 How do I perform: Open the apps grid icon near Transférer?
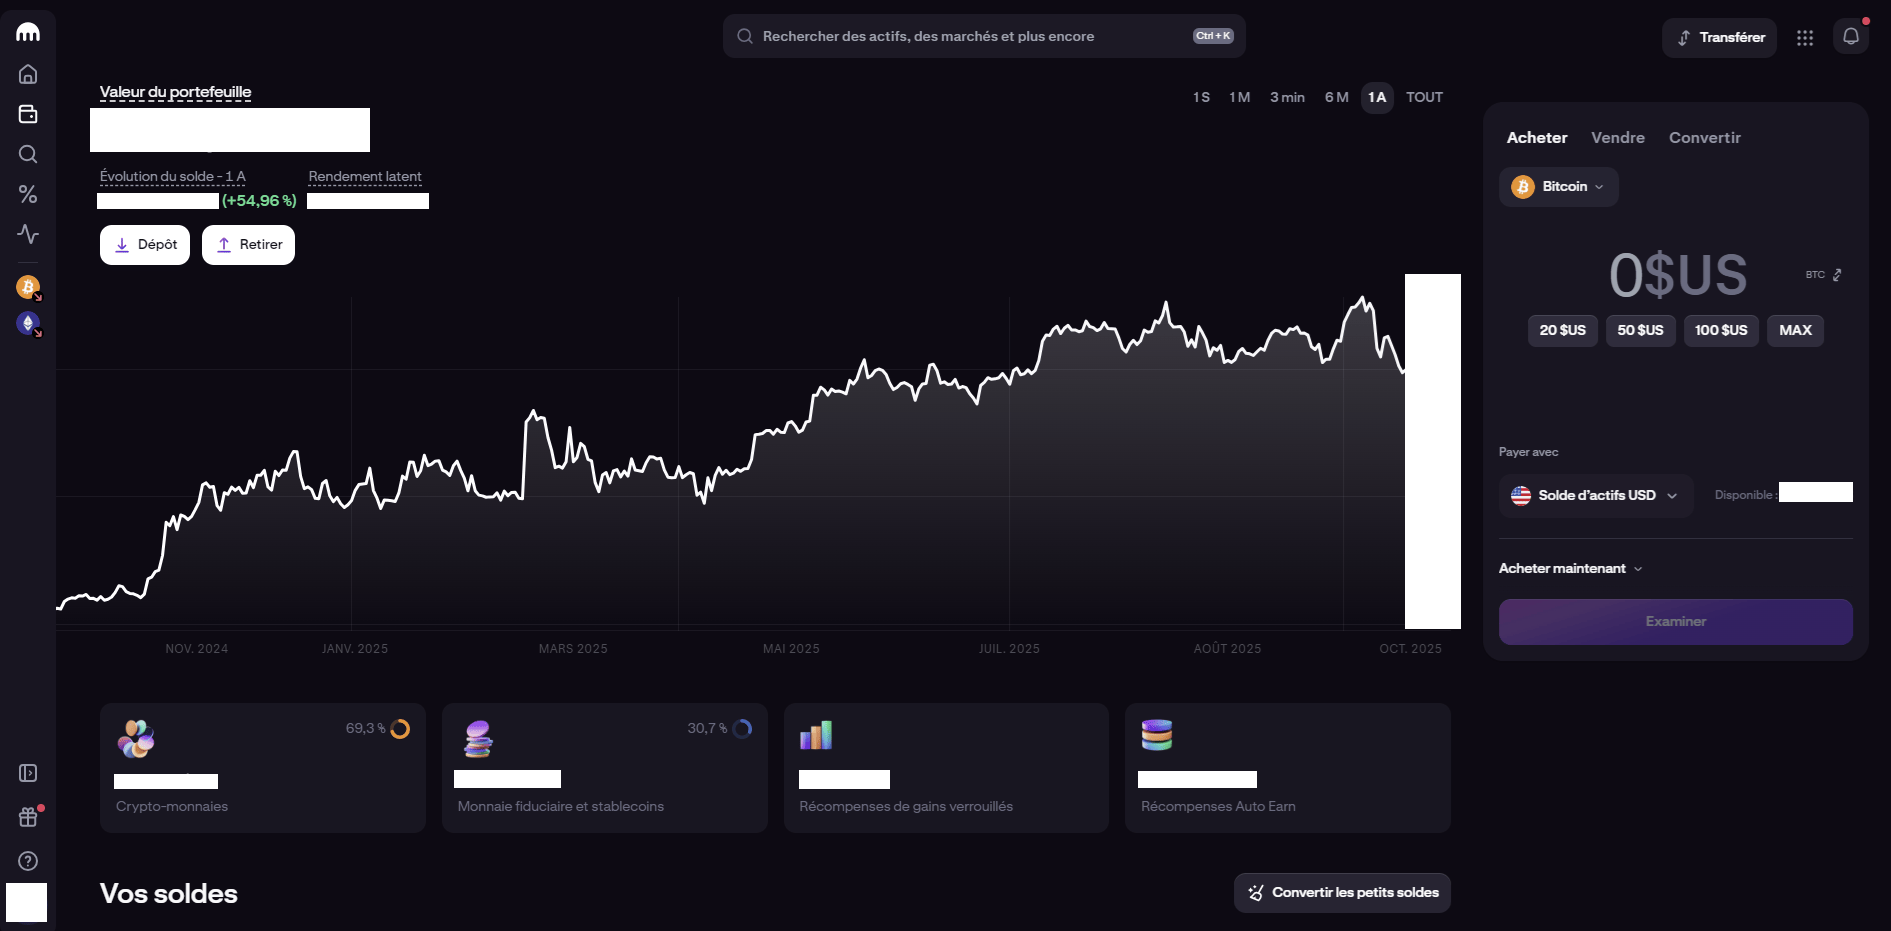[x=1805, y=37]
